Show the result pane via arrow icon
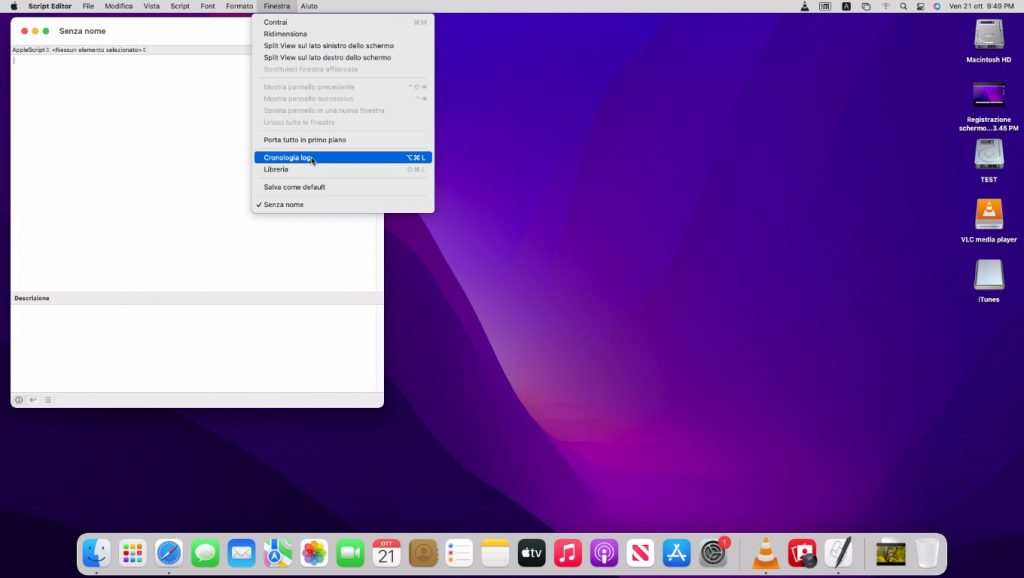 point(33,400)
